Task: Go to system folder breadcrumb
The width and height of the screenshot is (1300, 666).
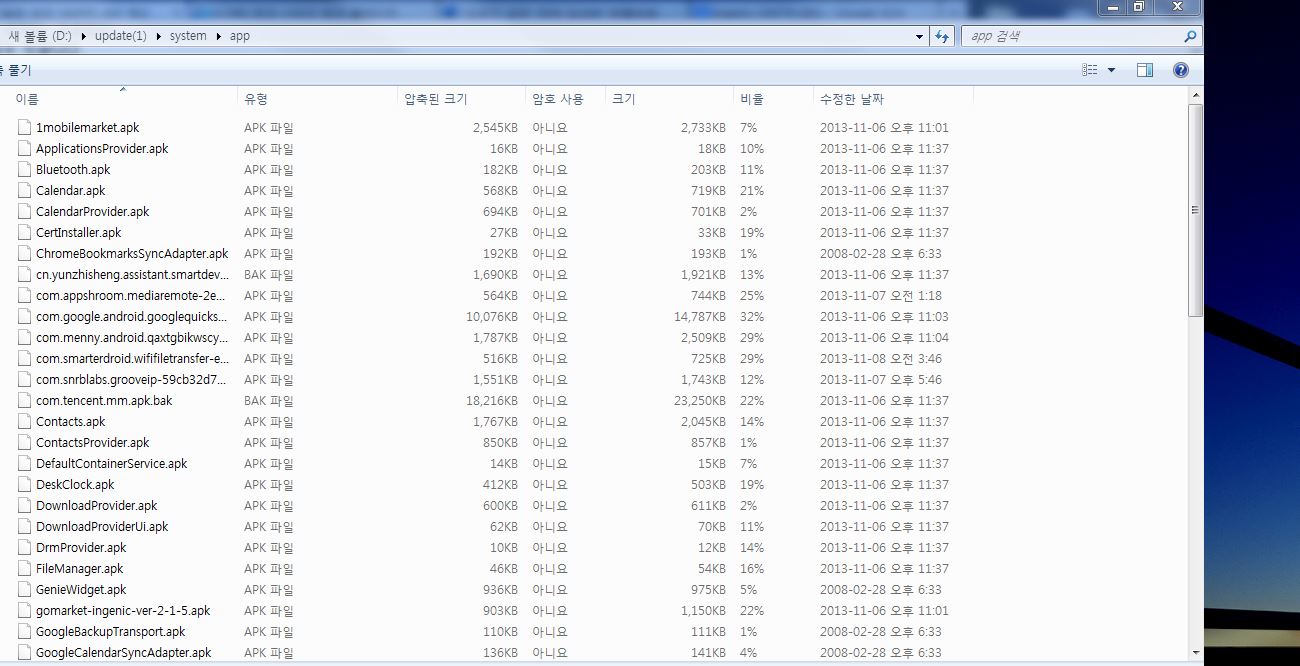Action: pos(188,36)
